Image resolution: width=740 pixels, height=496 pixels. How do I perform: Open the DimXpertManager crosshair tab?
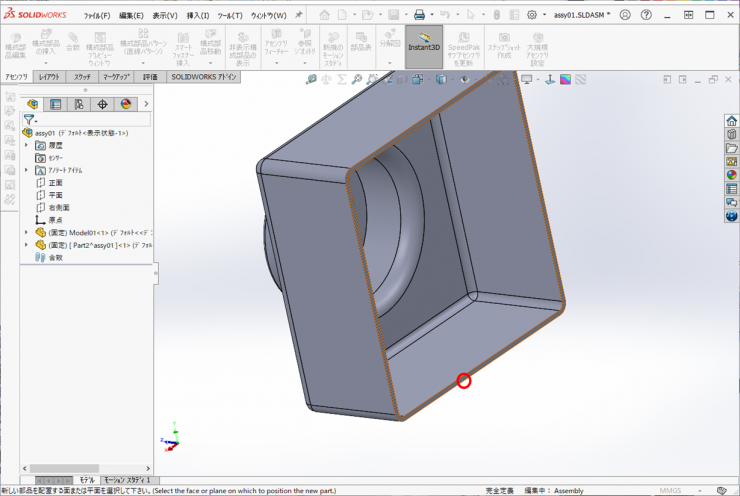point(102,104)
